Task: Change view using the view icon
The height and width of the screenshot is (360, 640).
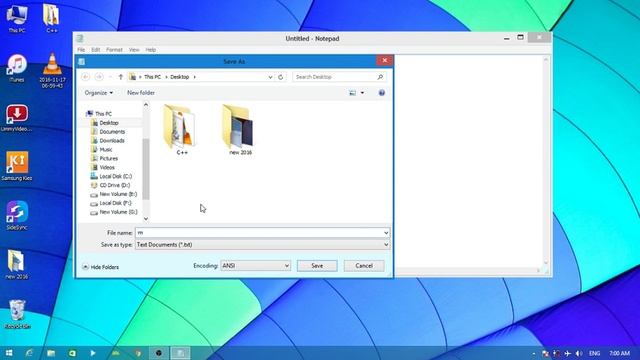Action: [352, 93]
